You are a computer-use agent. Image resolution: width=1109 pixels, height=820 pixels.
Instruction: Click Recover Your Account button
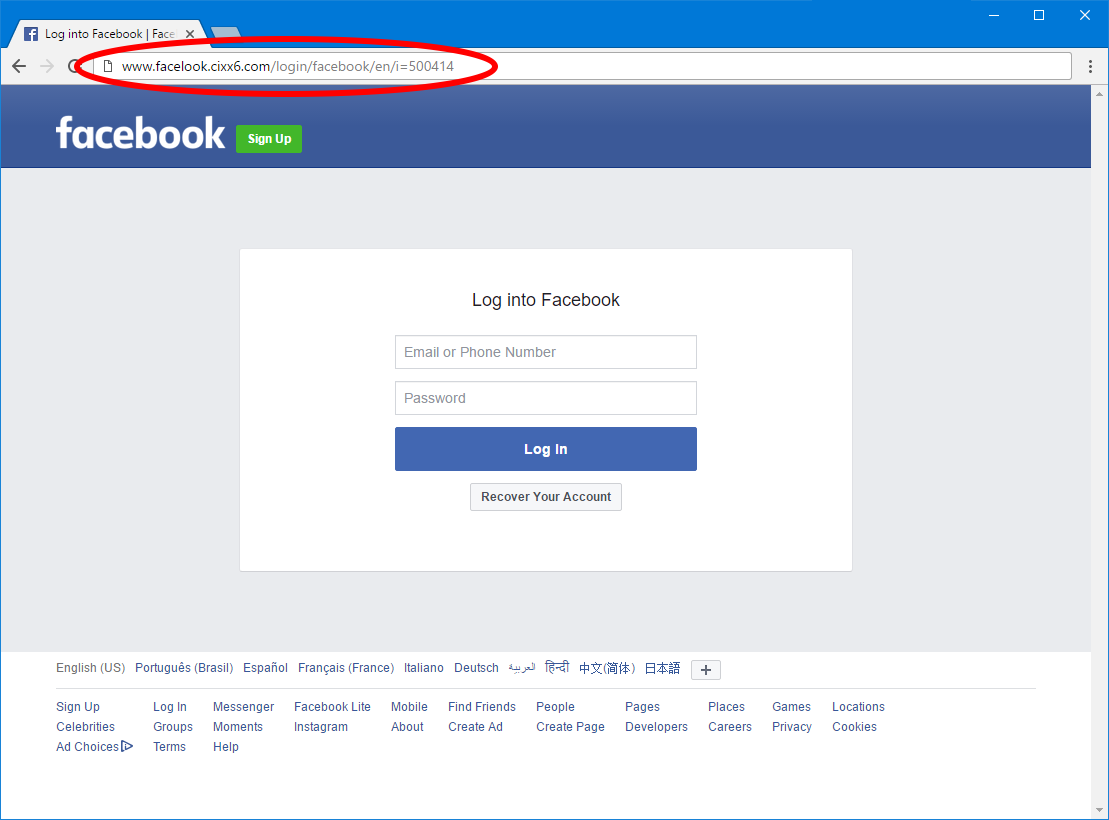(x=545, y=497)
